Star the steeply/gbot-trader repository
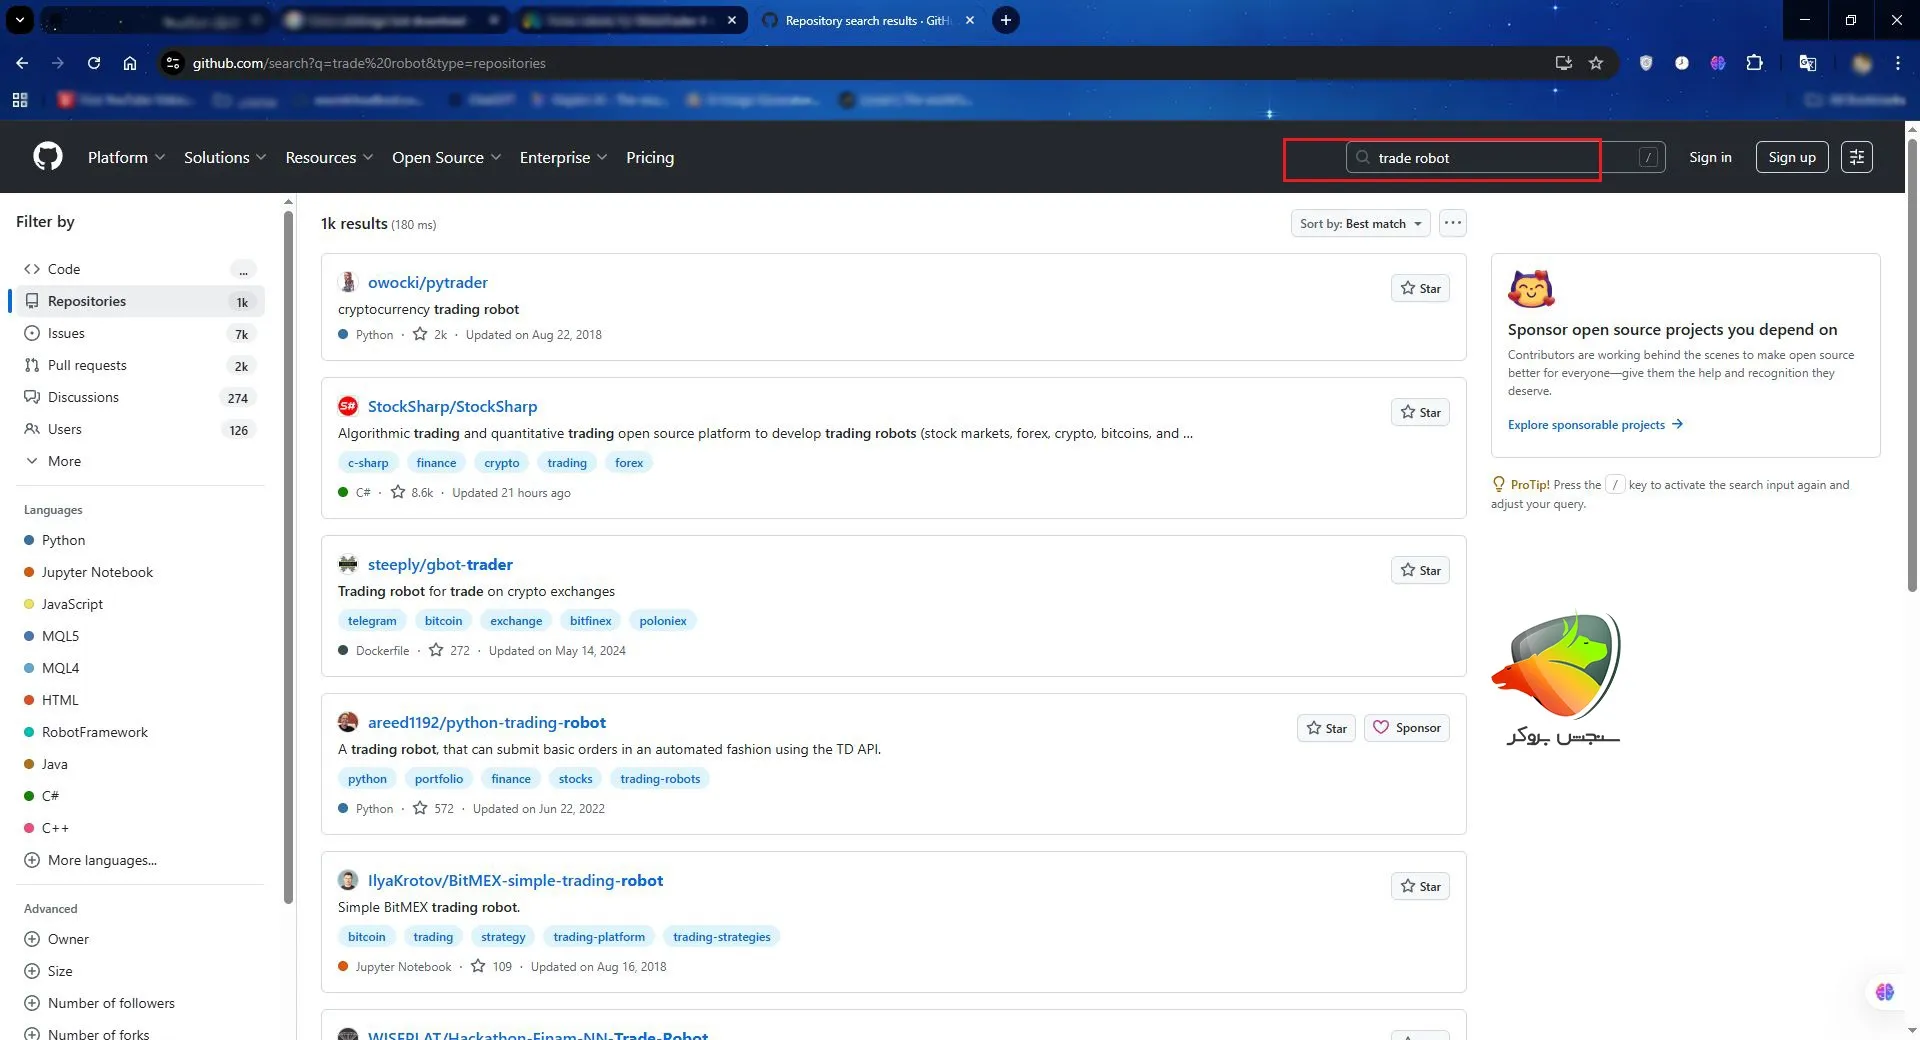Viewport: 1920px width, 1040px height. pos(1419,570)
